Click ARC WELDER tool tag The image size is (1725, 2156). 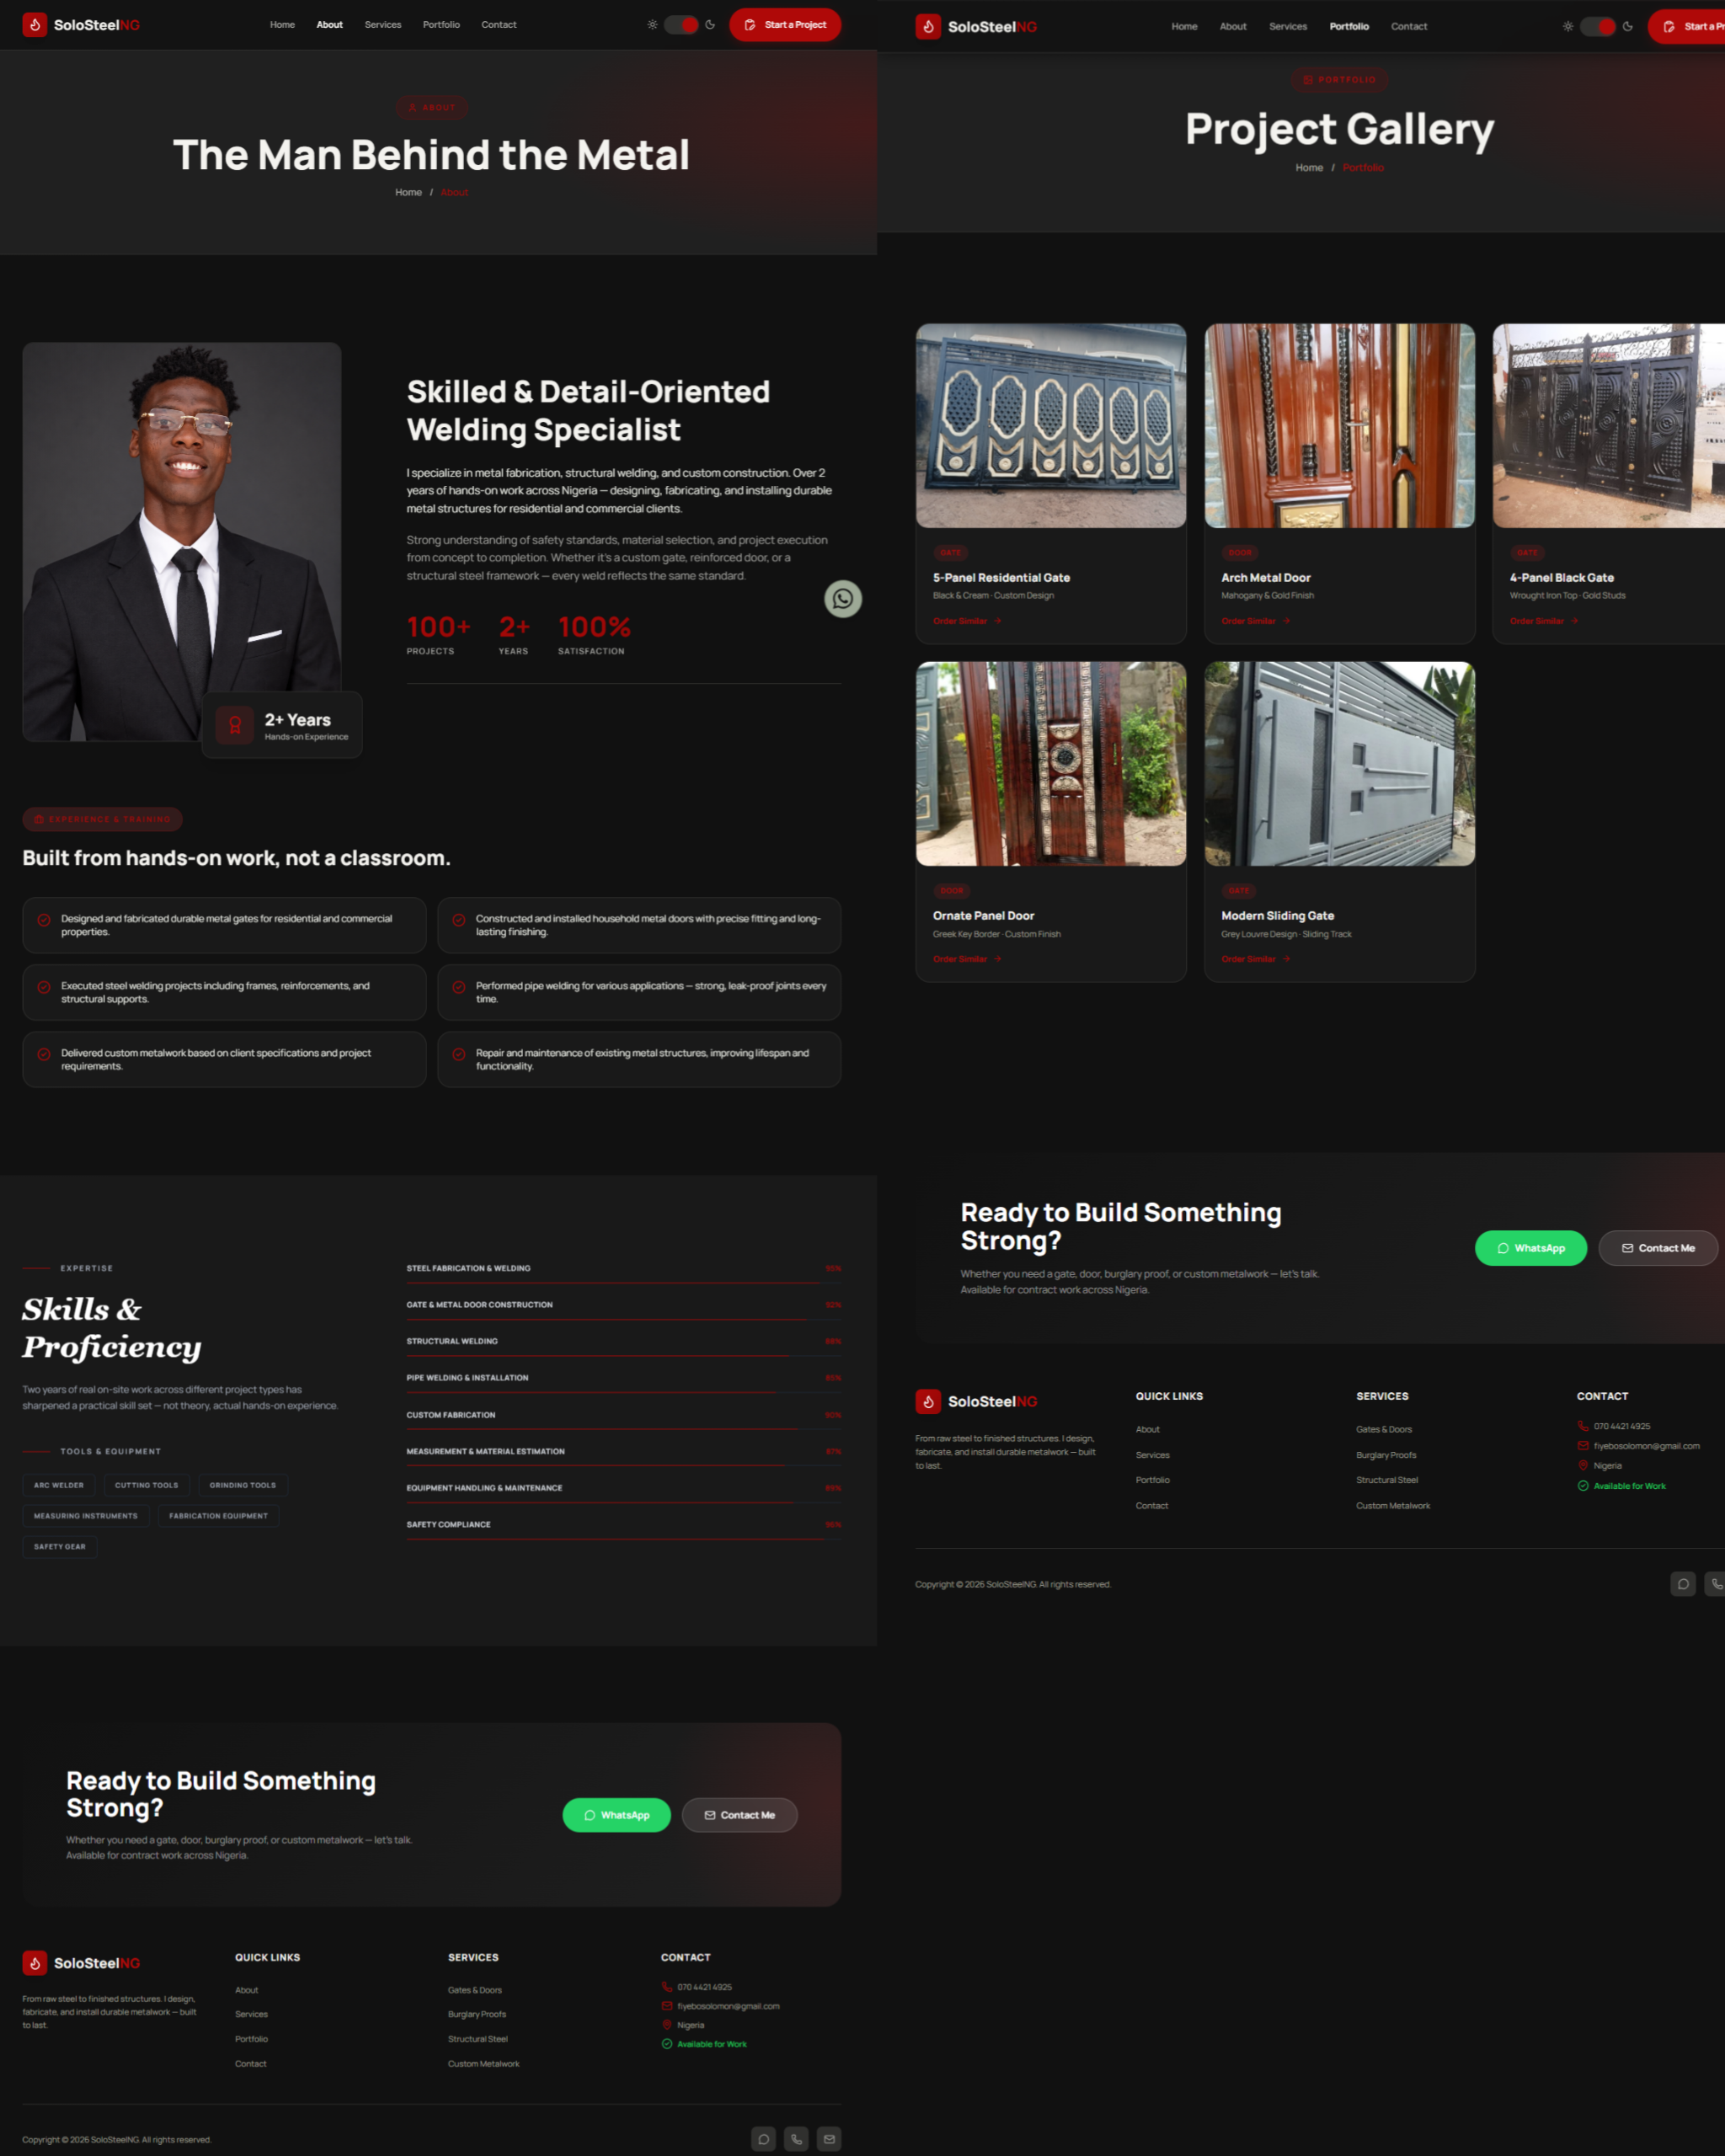(x=59, y=1485)
